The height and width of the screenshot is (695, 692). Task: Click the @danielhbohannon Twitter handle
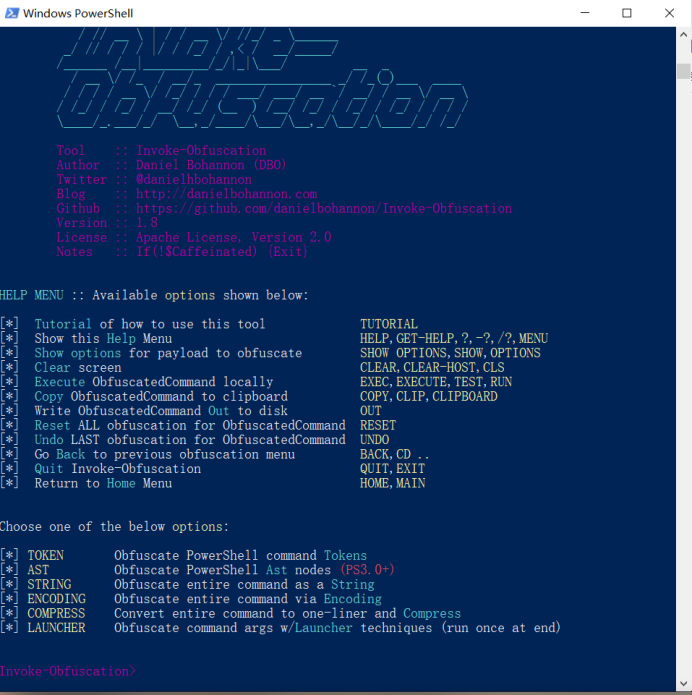coord(194,180)
